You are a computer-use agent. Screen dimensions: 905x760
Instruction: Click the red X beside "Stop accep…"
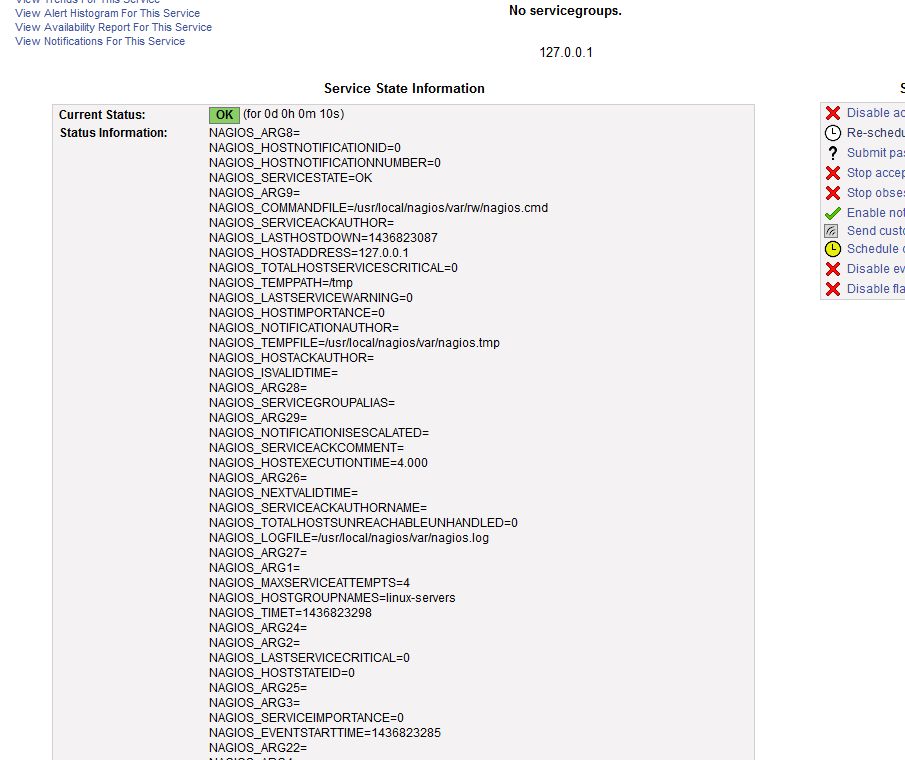tap(832, 173)
